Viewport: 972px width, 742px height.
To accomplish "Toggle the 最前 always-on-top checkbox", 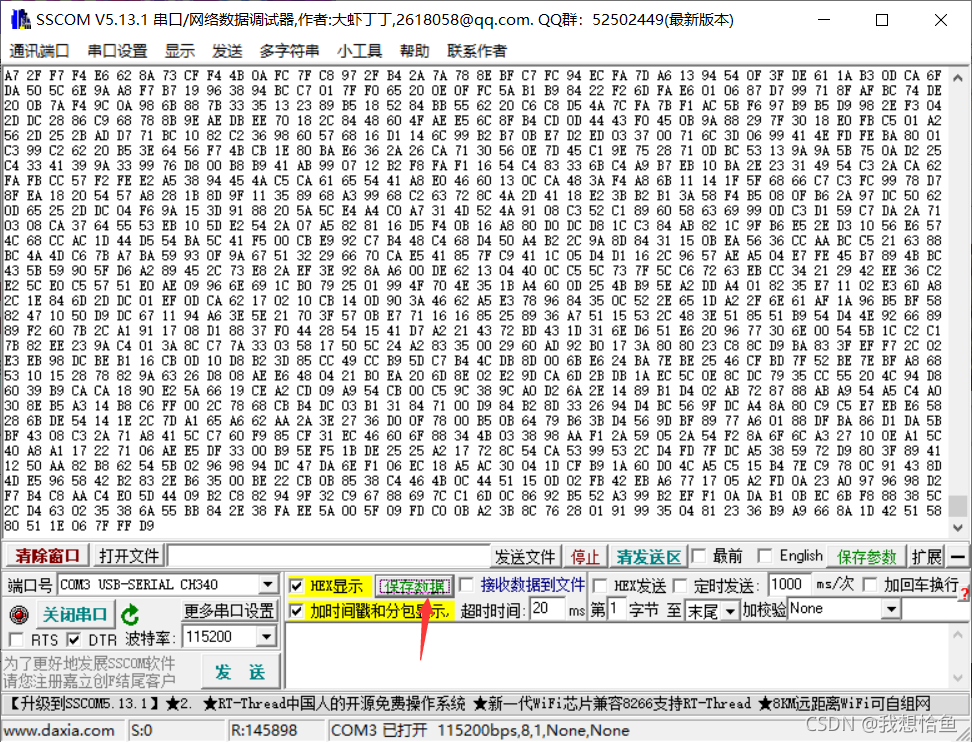I will [699, 555].
